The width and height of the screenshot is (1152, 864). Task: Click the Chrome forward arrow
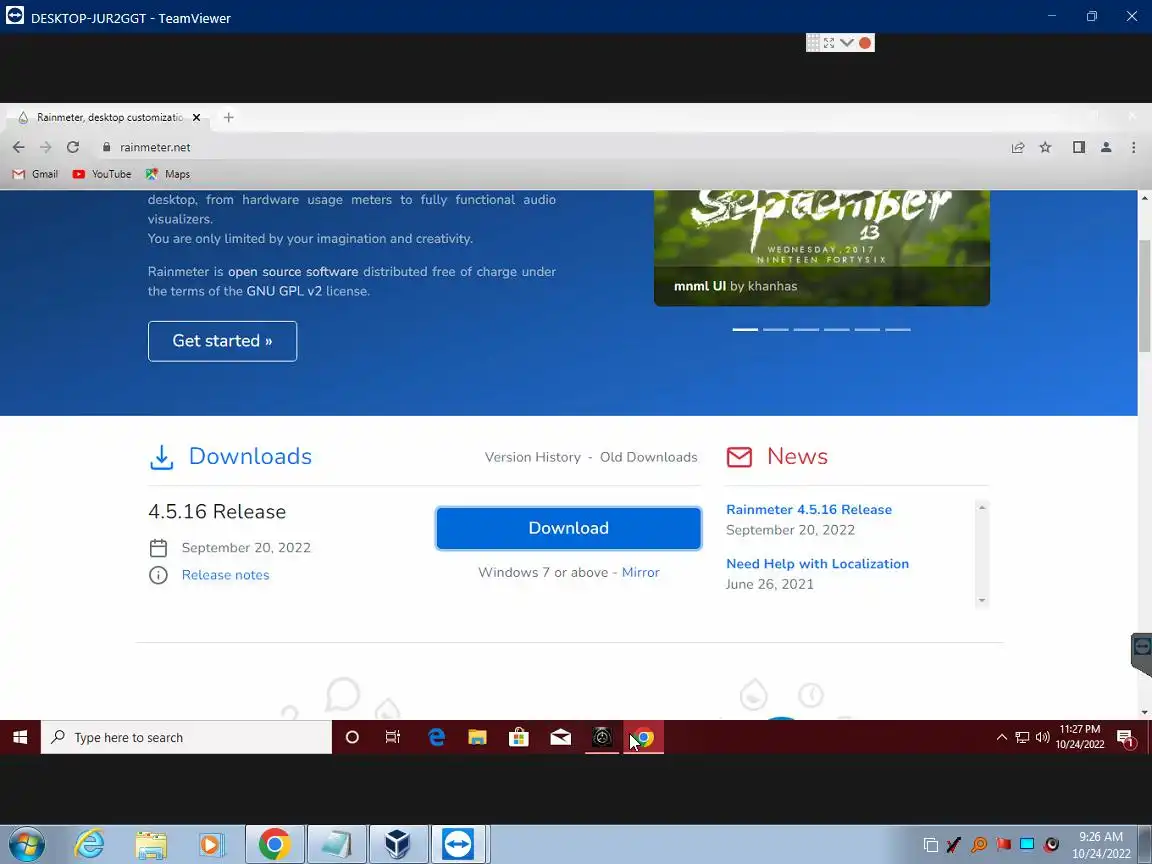coord(46,147)
